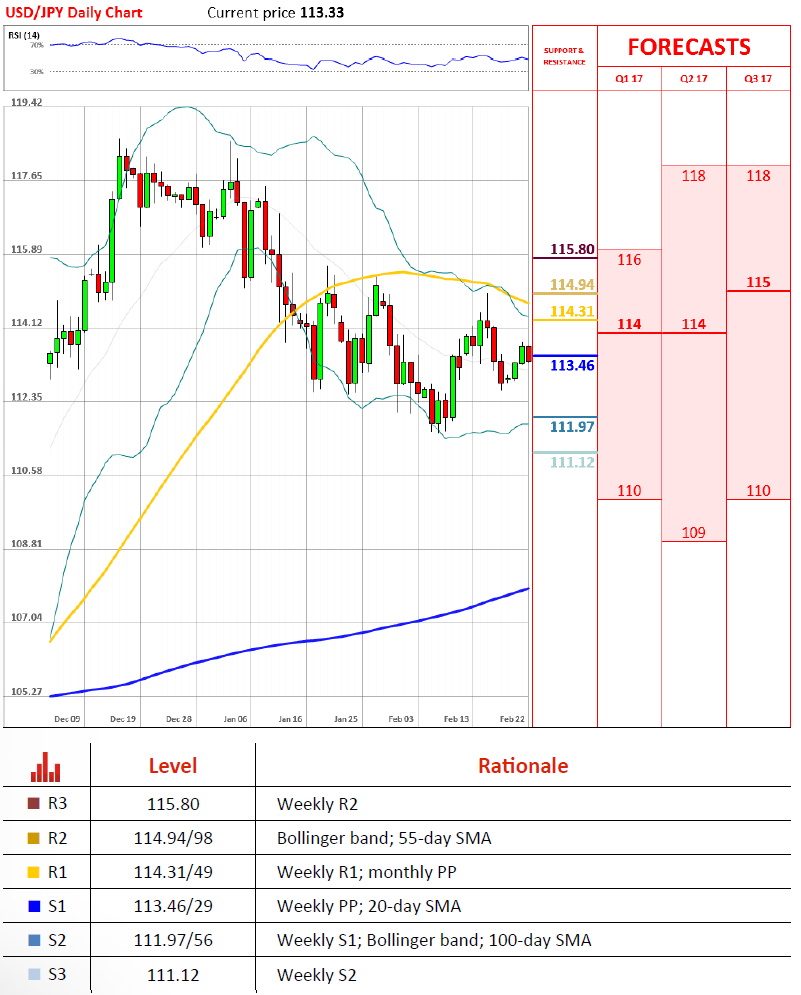Click the Dec 09 date axis label
Viewport: 801px width, 995px height.
[67, 719]
